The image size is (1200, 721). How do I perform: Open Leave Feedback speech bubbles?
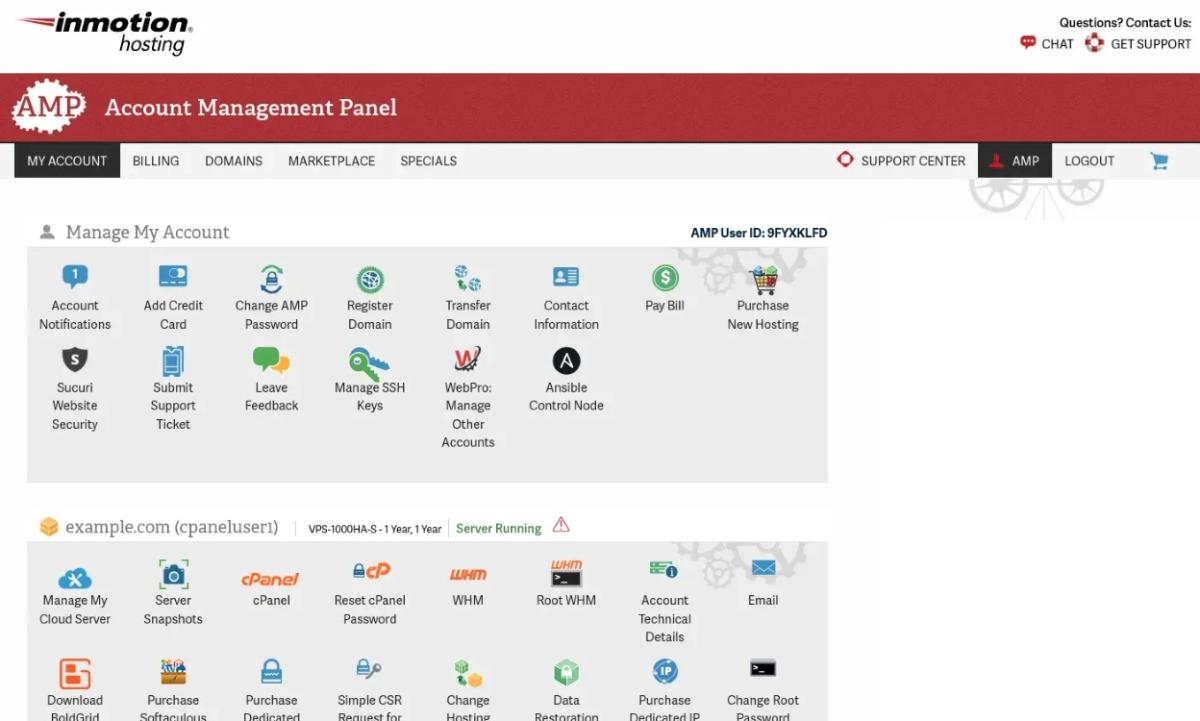pyautogui.click(x=271, y=360)
